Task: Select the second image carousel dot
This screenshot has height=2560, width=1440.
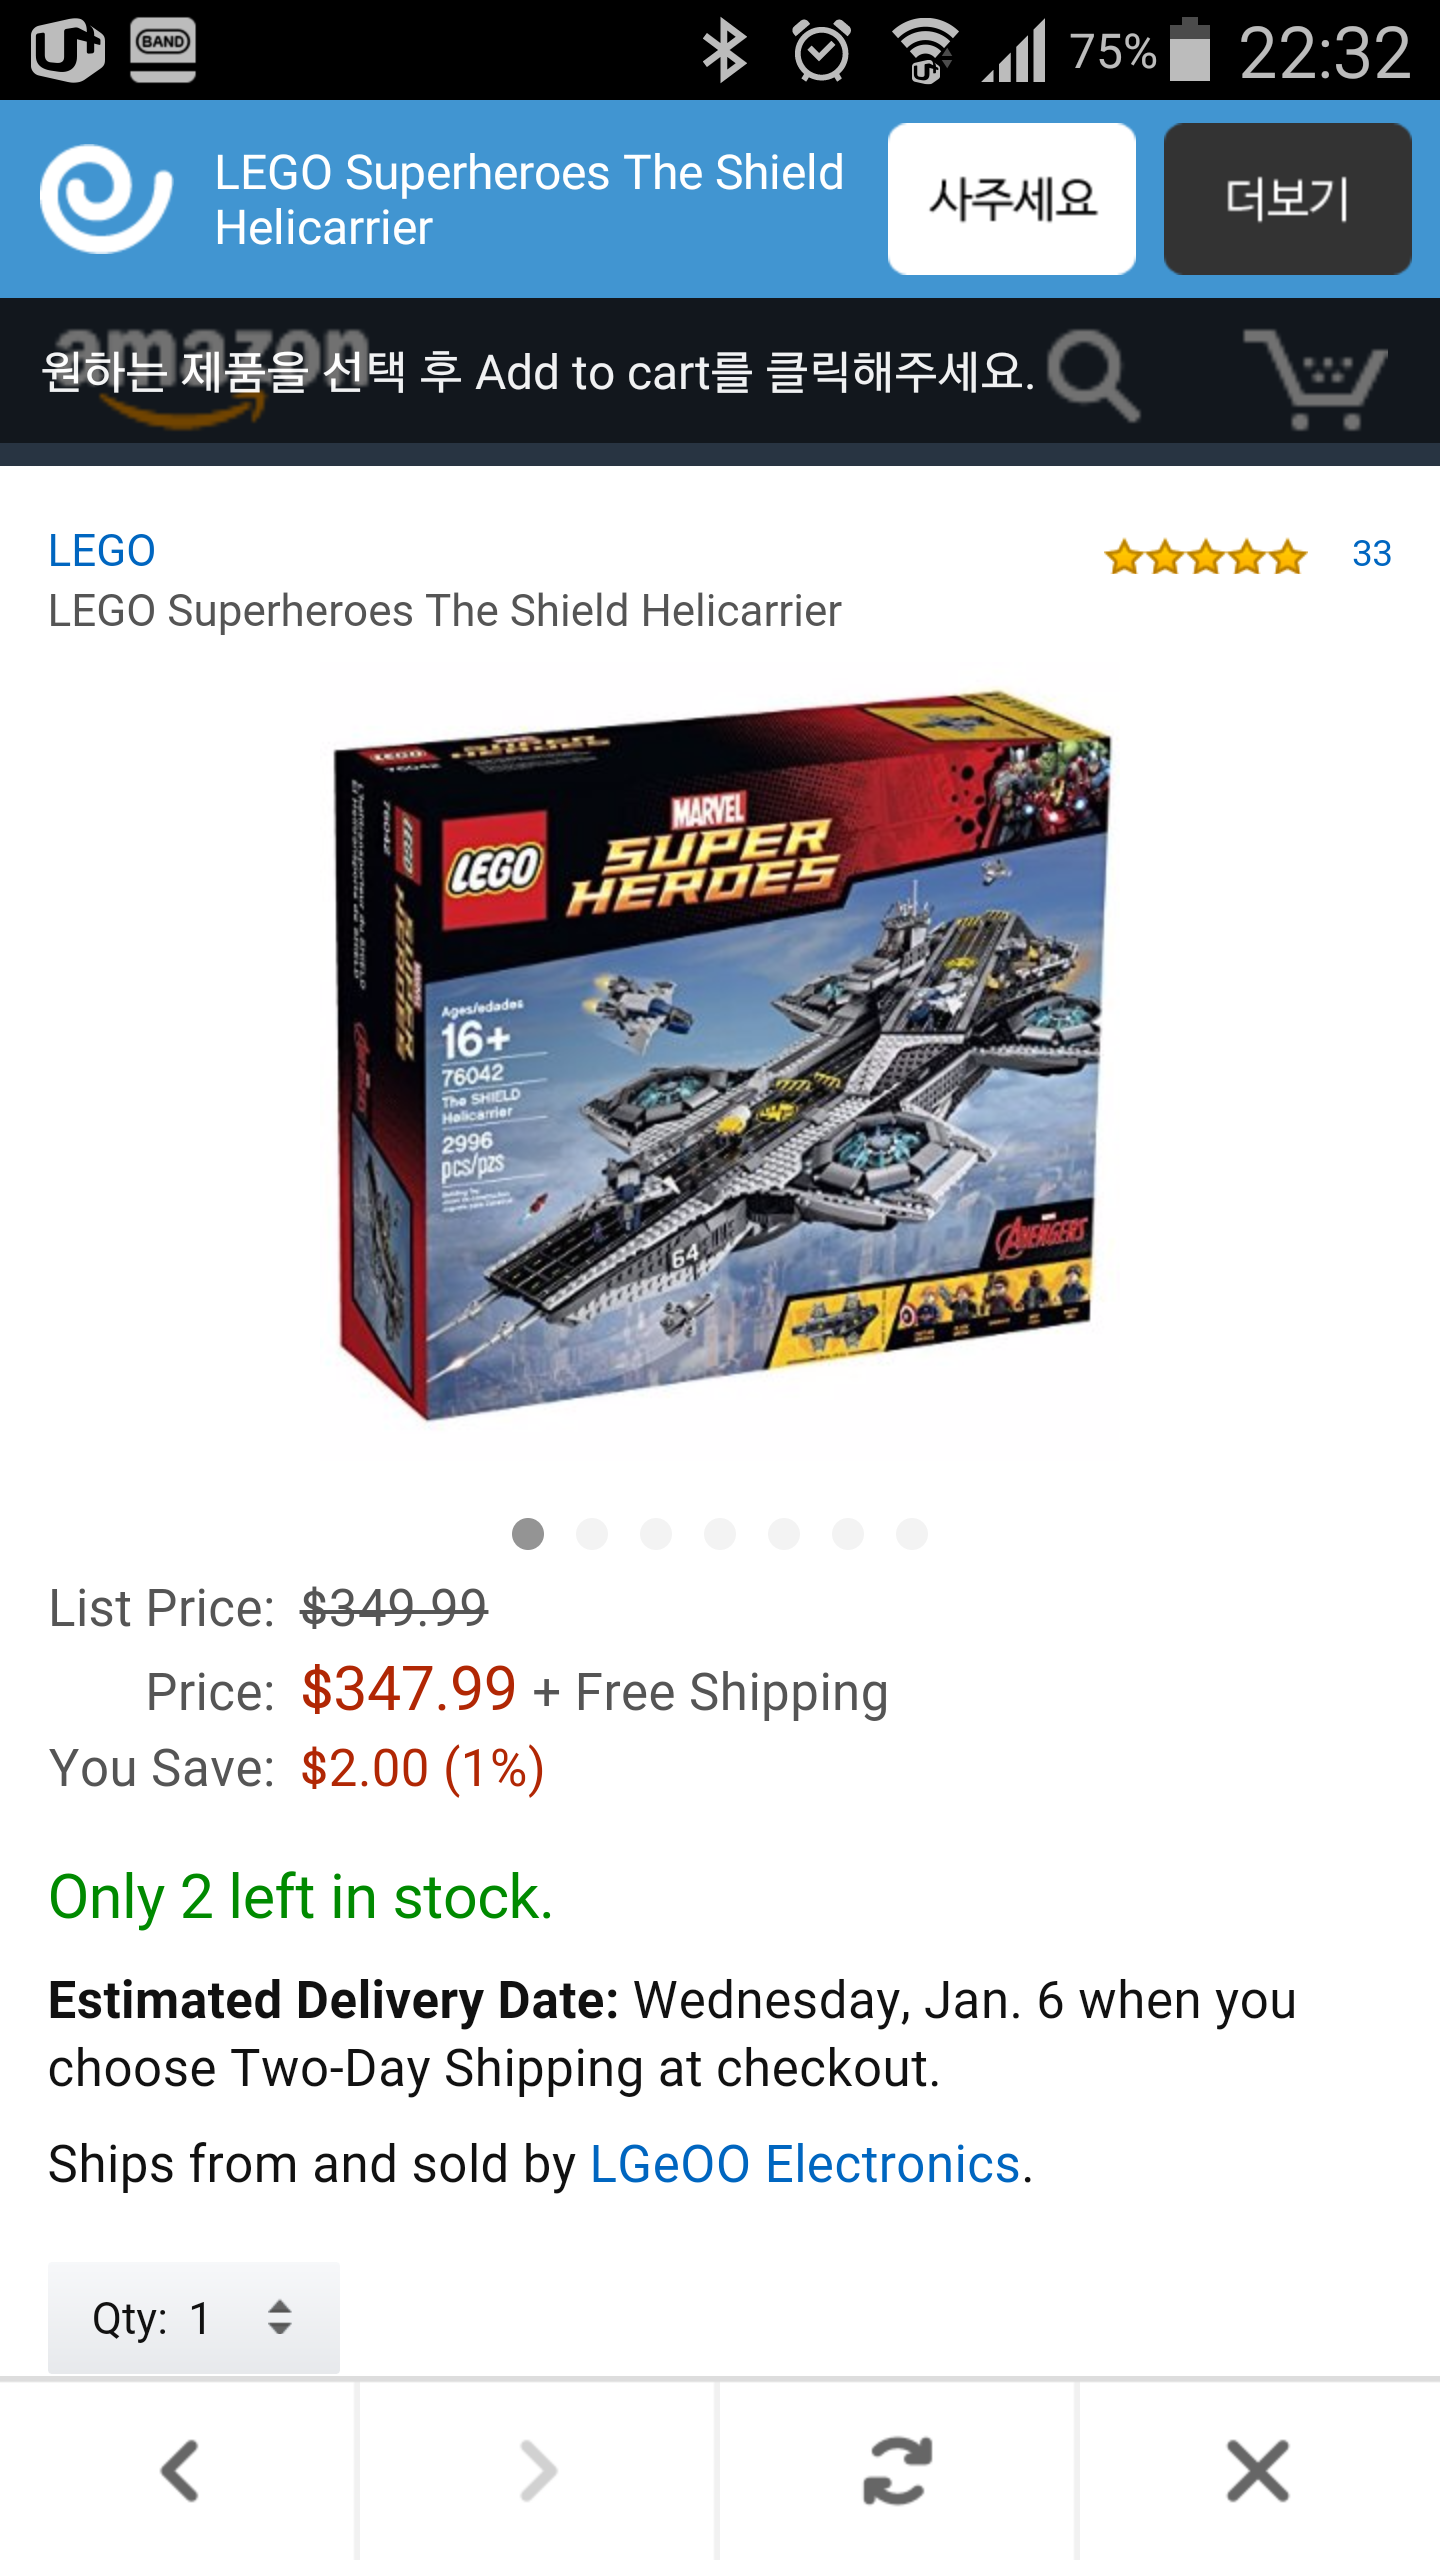Action: (x=592, y=1534)
